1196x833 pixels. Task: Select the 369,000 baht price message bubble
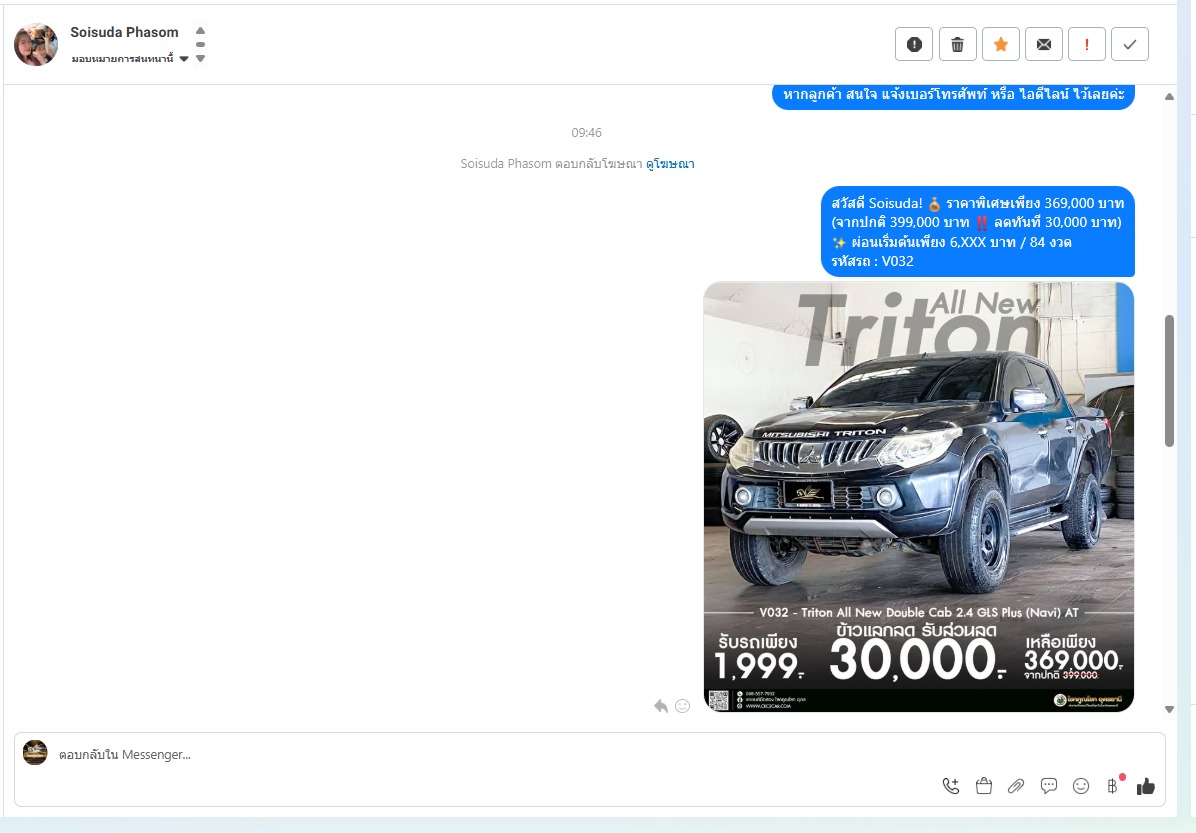pyautogui.click(x=978, y=232)
